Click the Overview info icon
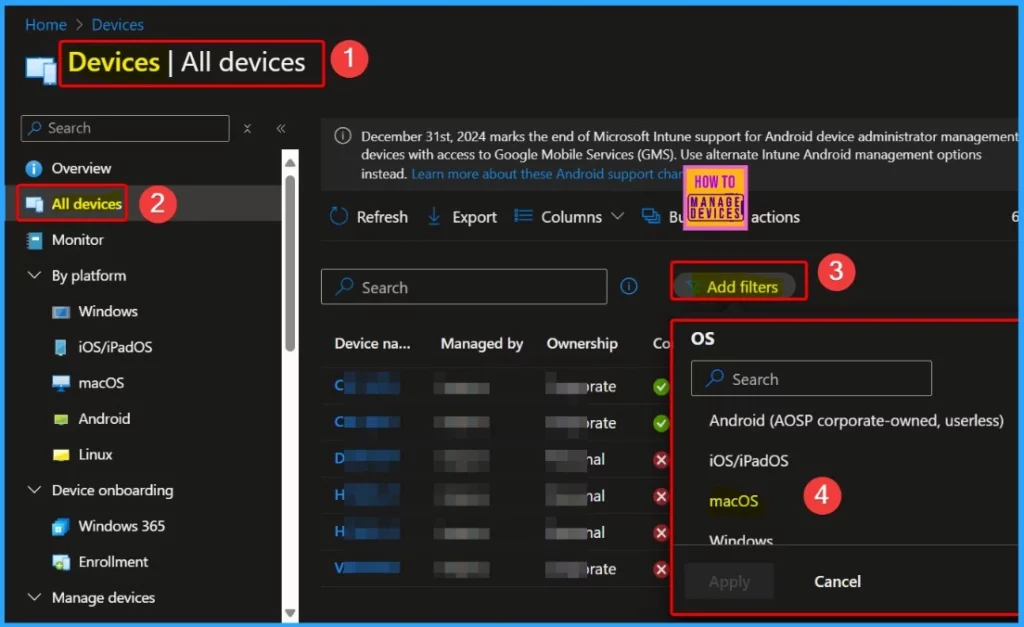 (x=34, y=169)
